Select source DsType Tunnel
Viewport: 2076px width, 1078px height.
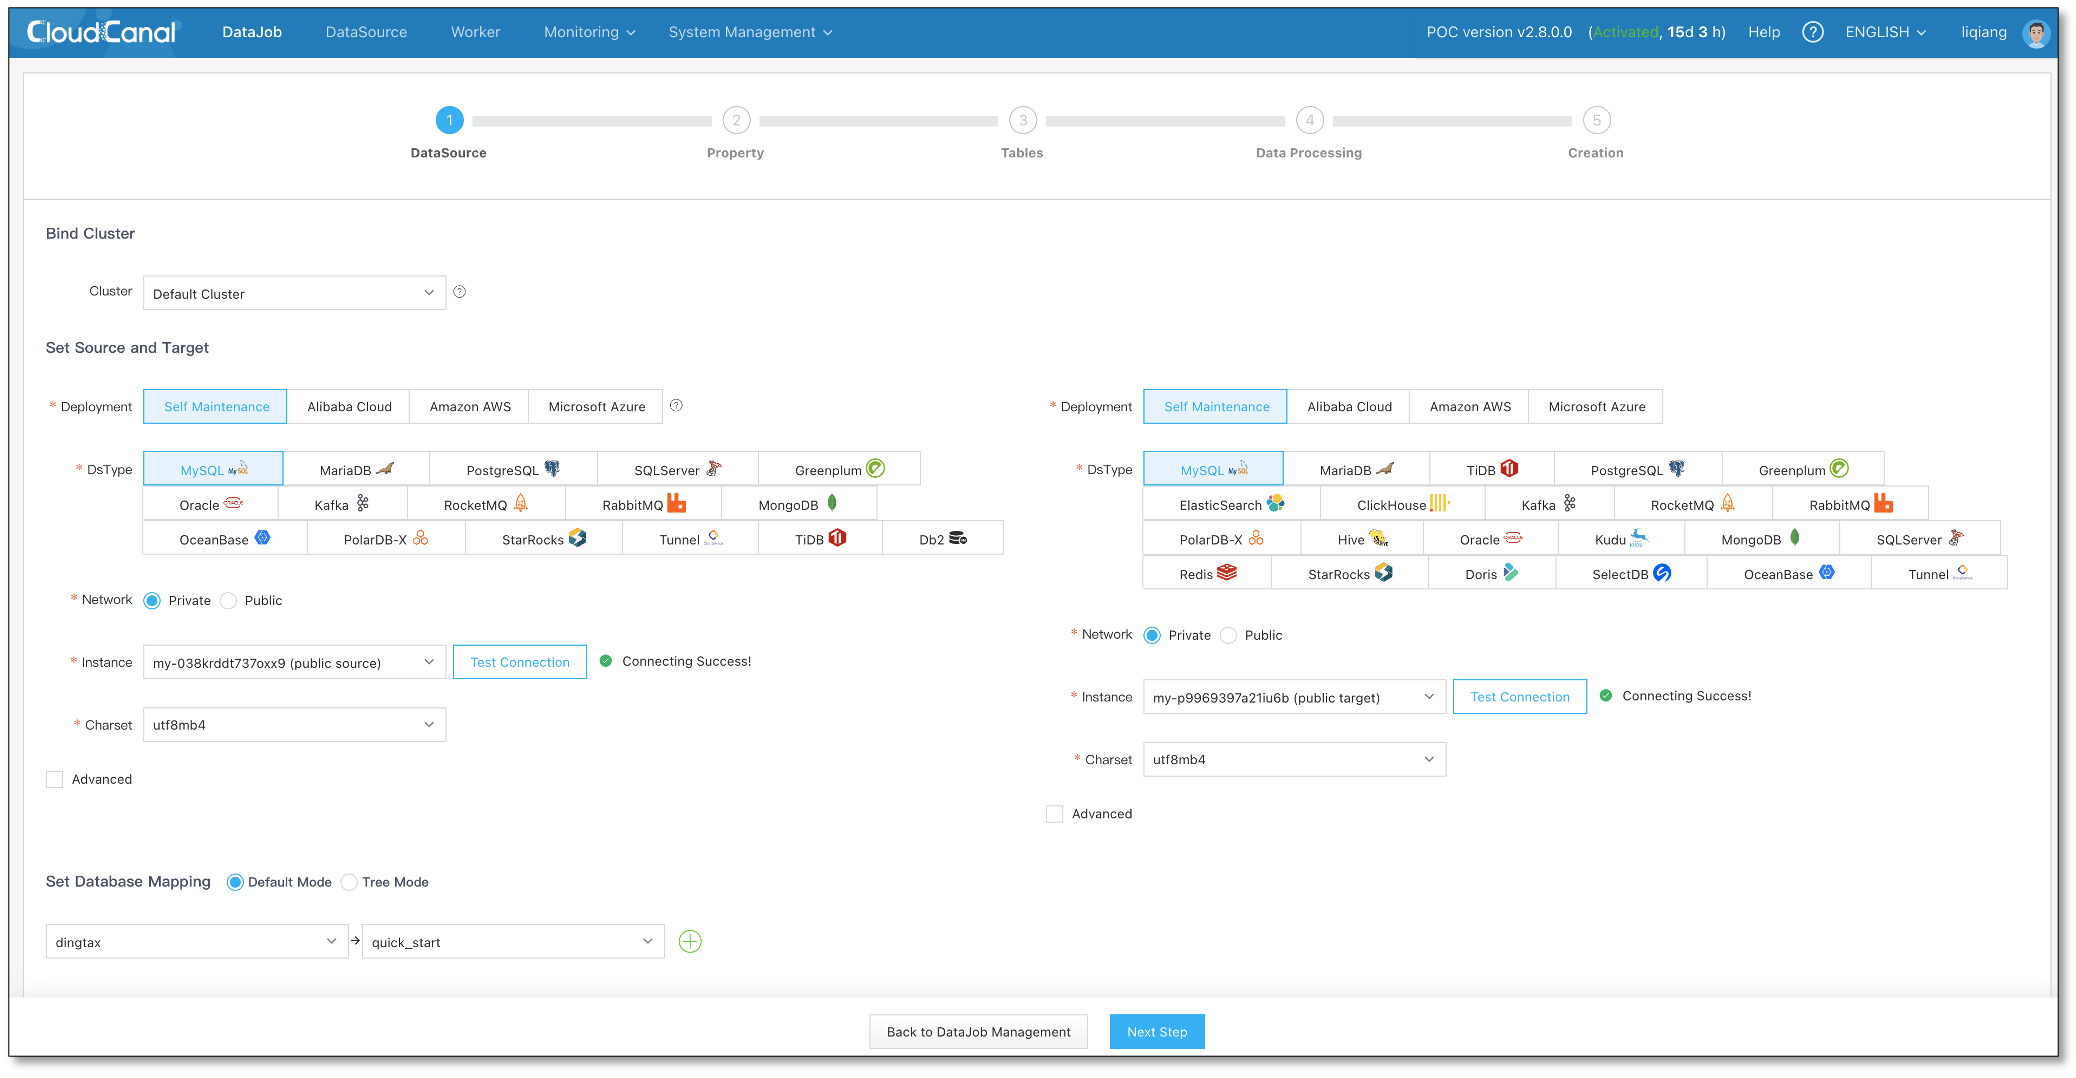tap(691, 538)
